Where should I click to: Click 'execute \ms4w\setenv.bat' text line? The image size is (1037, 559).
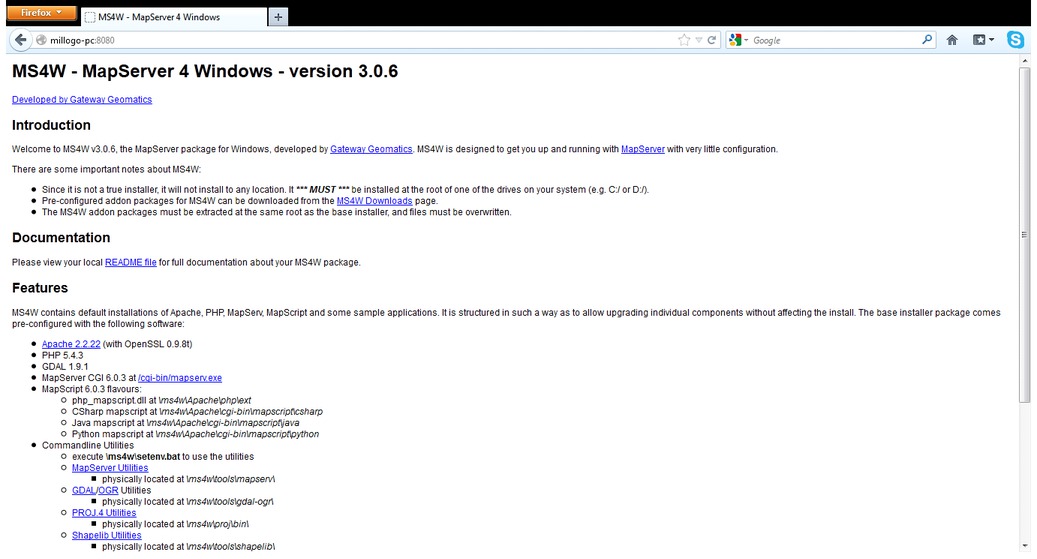coord(163,456)
